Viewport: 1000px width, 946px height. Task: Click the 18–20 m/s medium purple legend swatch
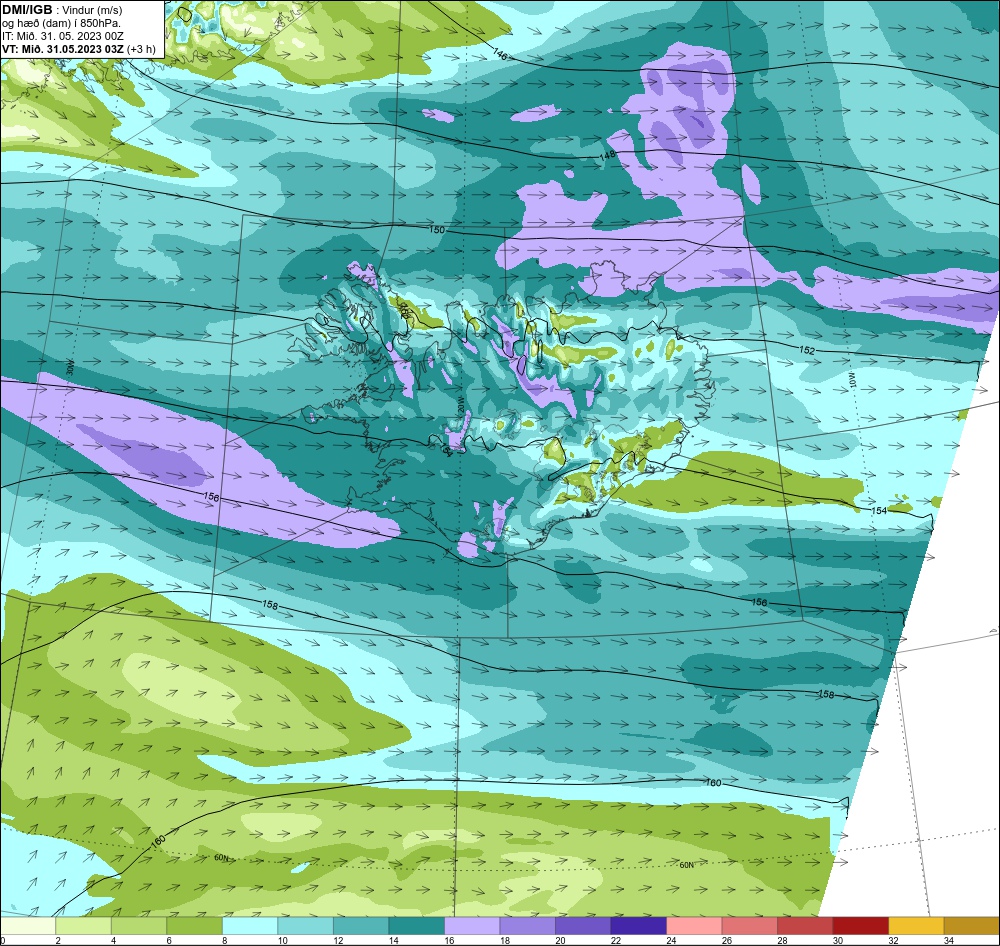pos(527,926)
